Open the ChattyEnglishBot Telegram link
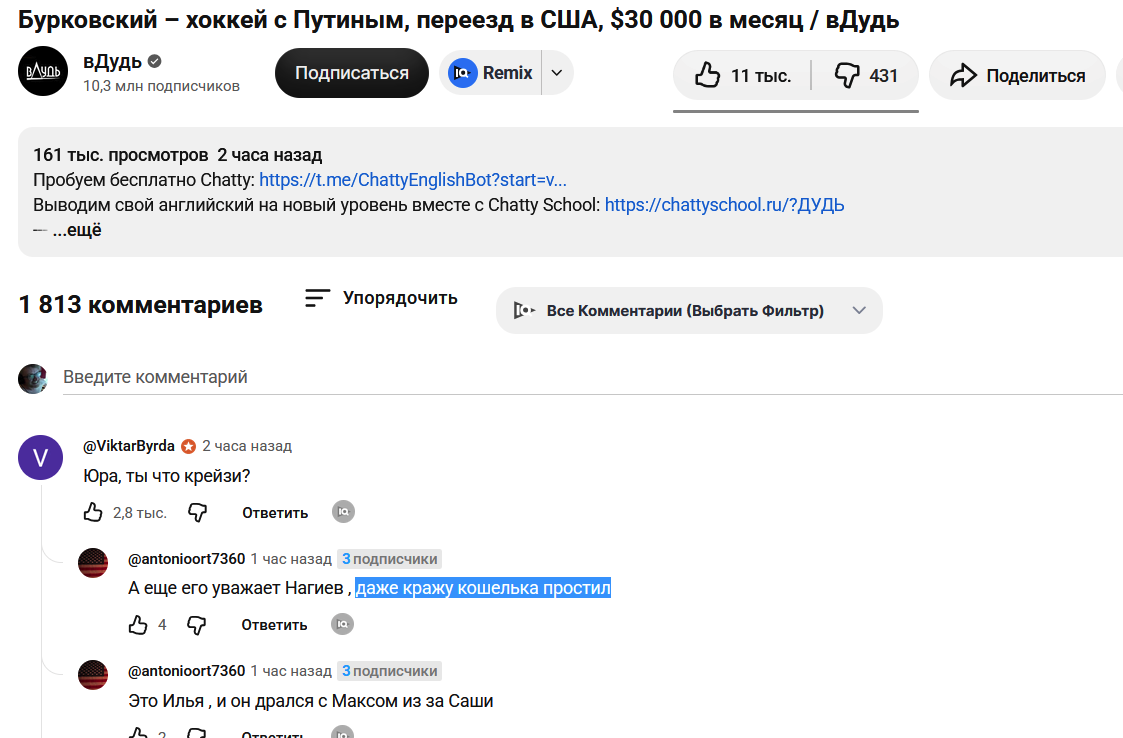1123x738 pixels. tap(413, 180)
